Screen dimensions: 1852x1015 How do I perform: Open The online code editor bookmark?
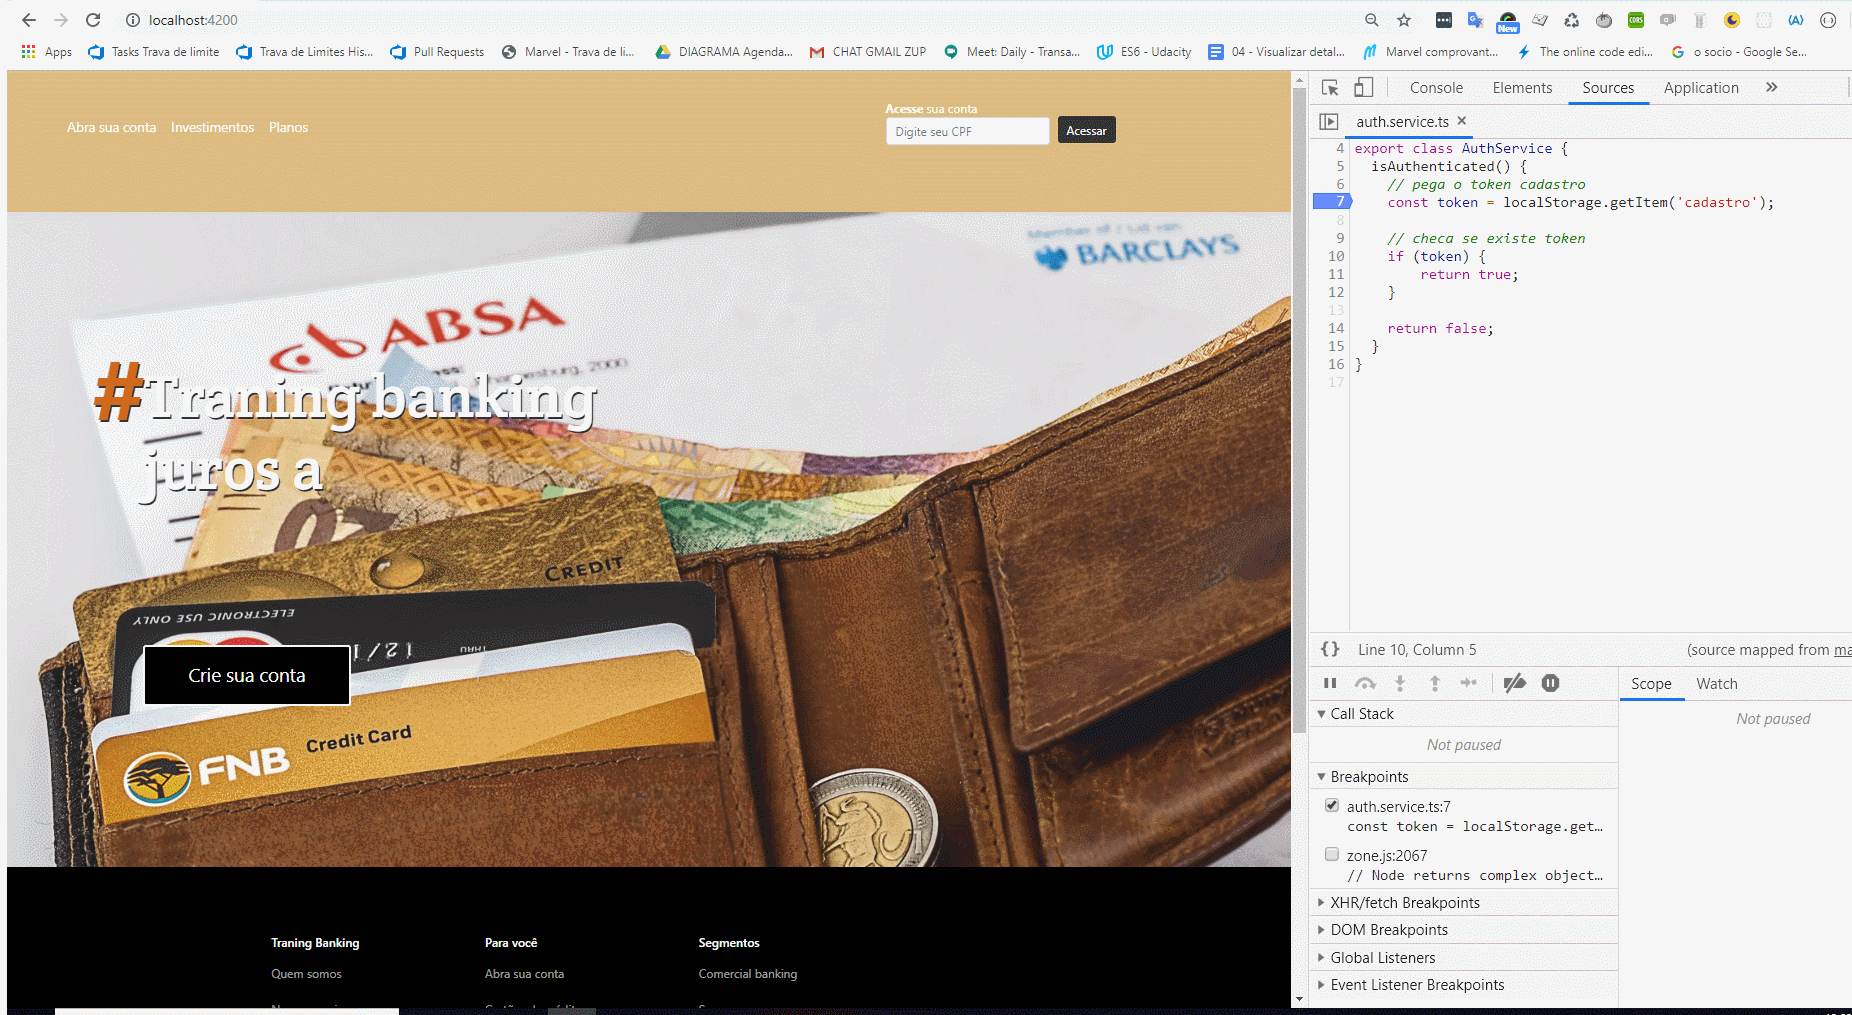pyautogui.click(x=1584, y=52)
